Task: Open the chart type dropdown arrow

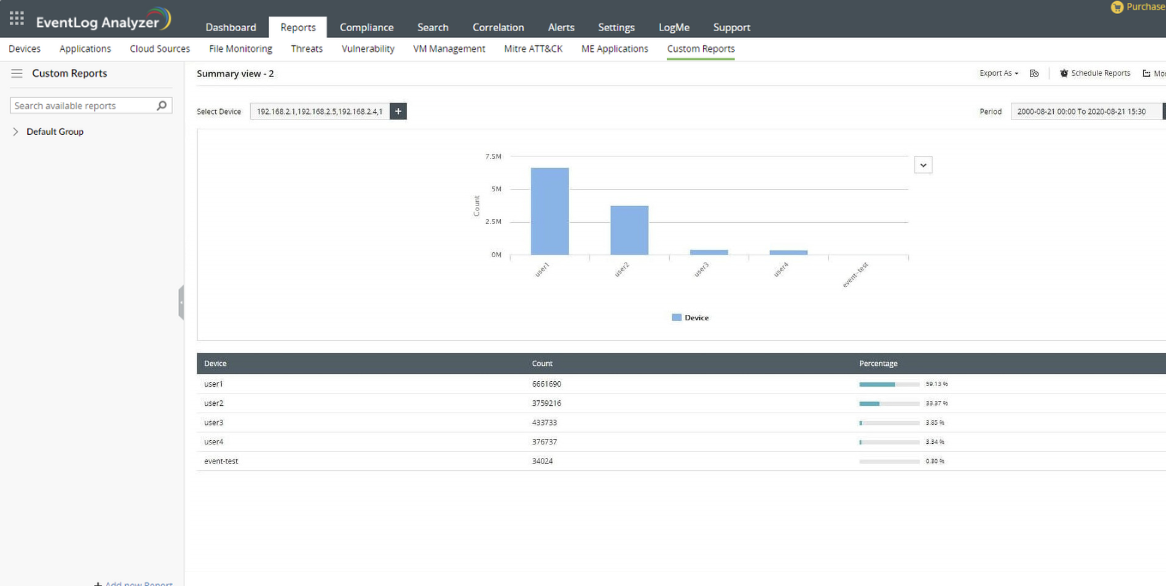Action: tap(923, 165)
